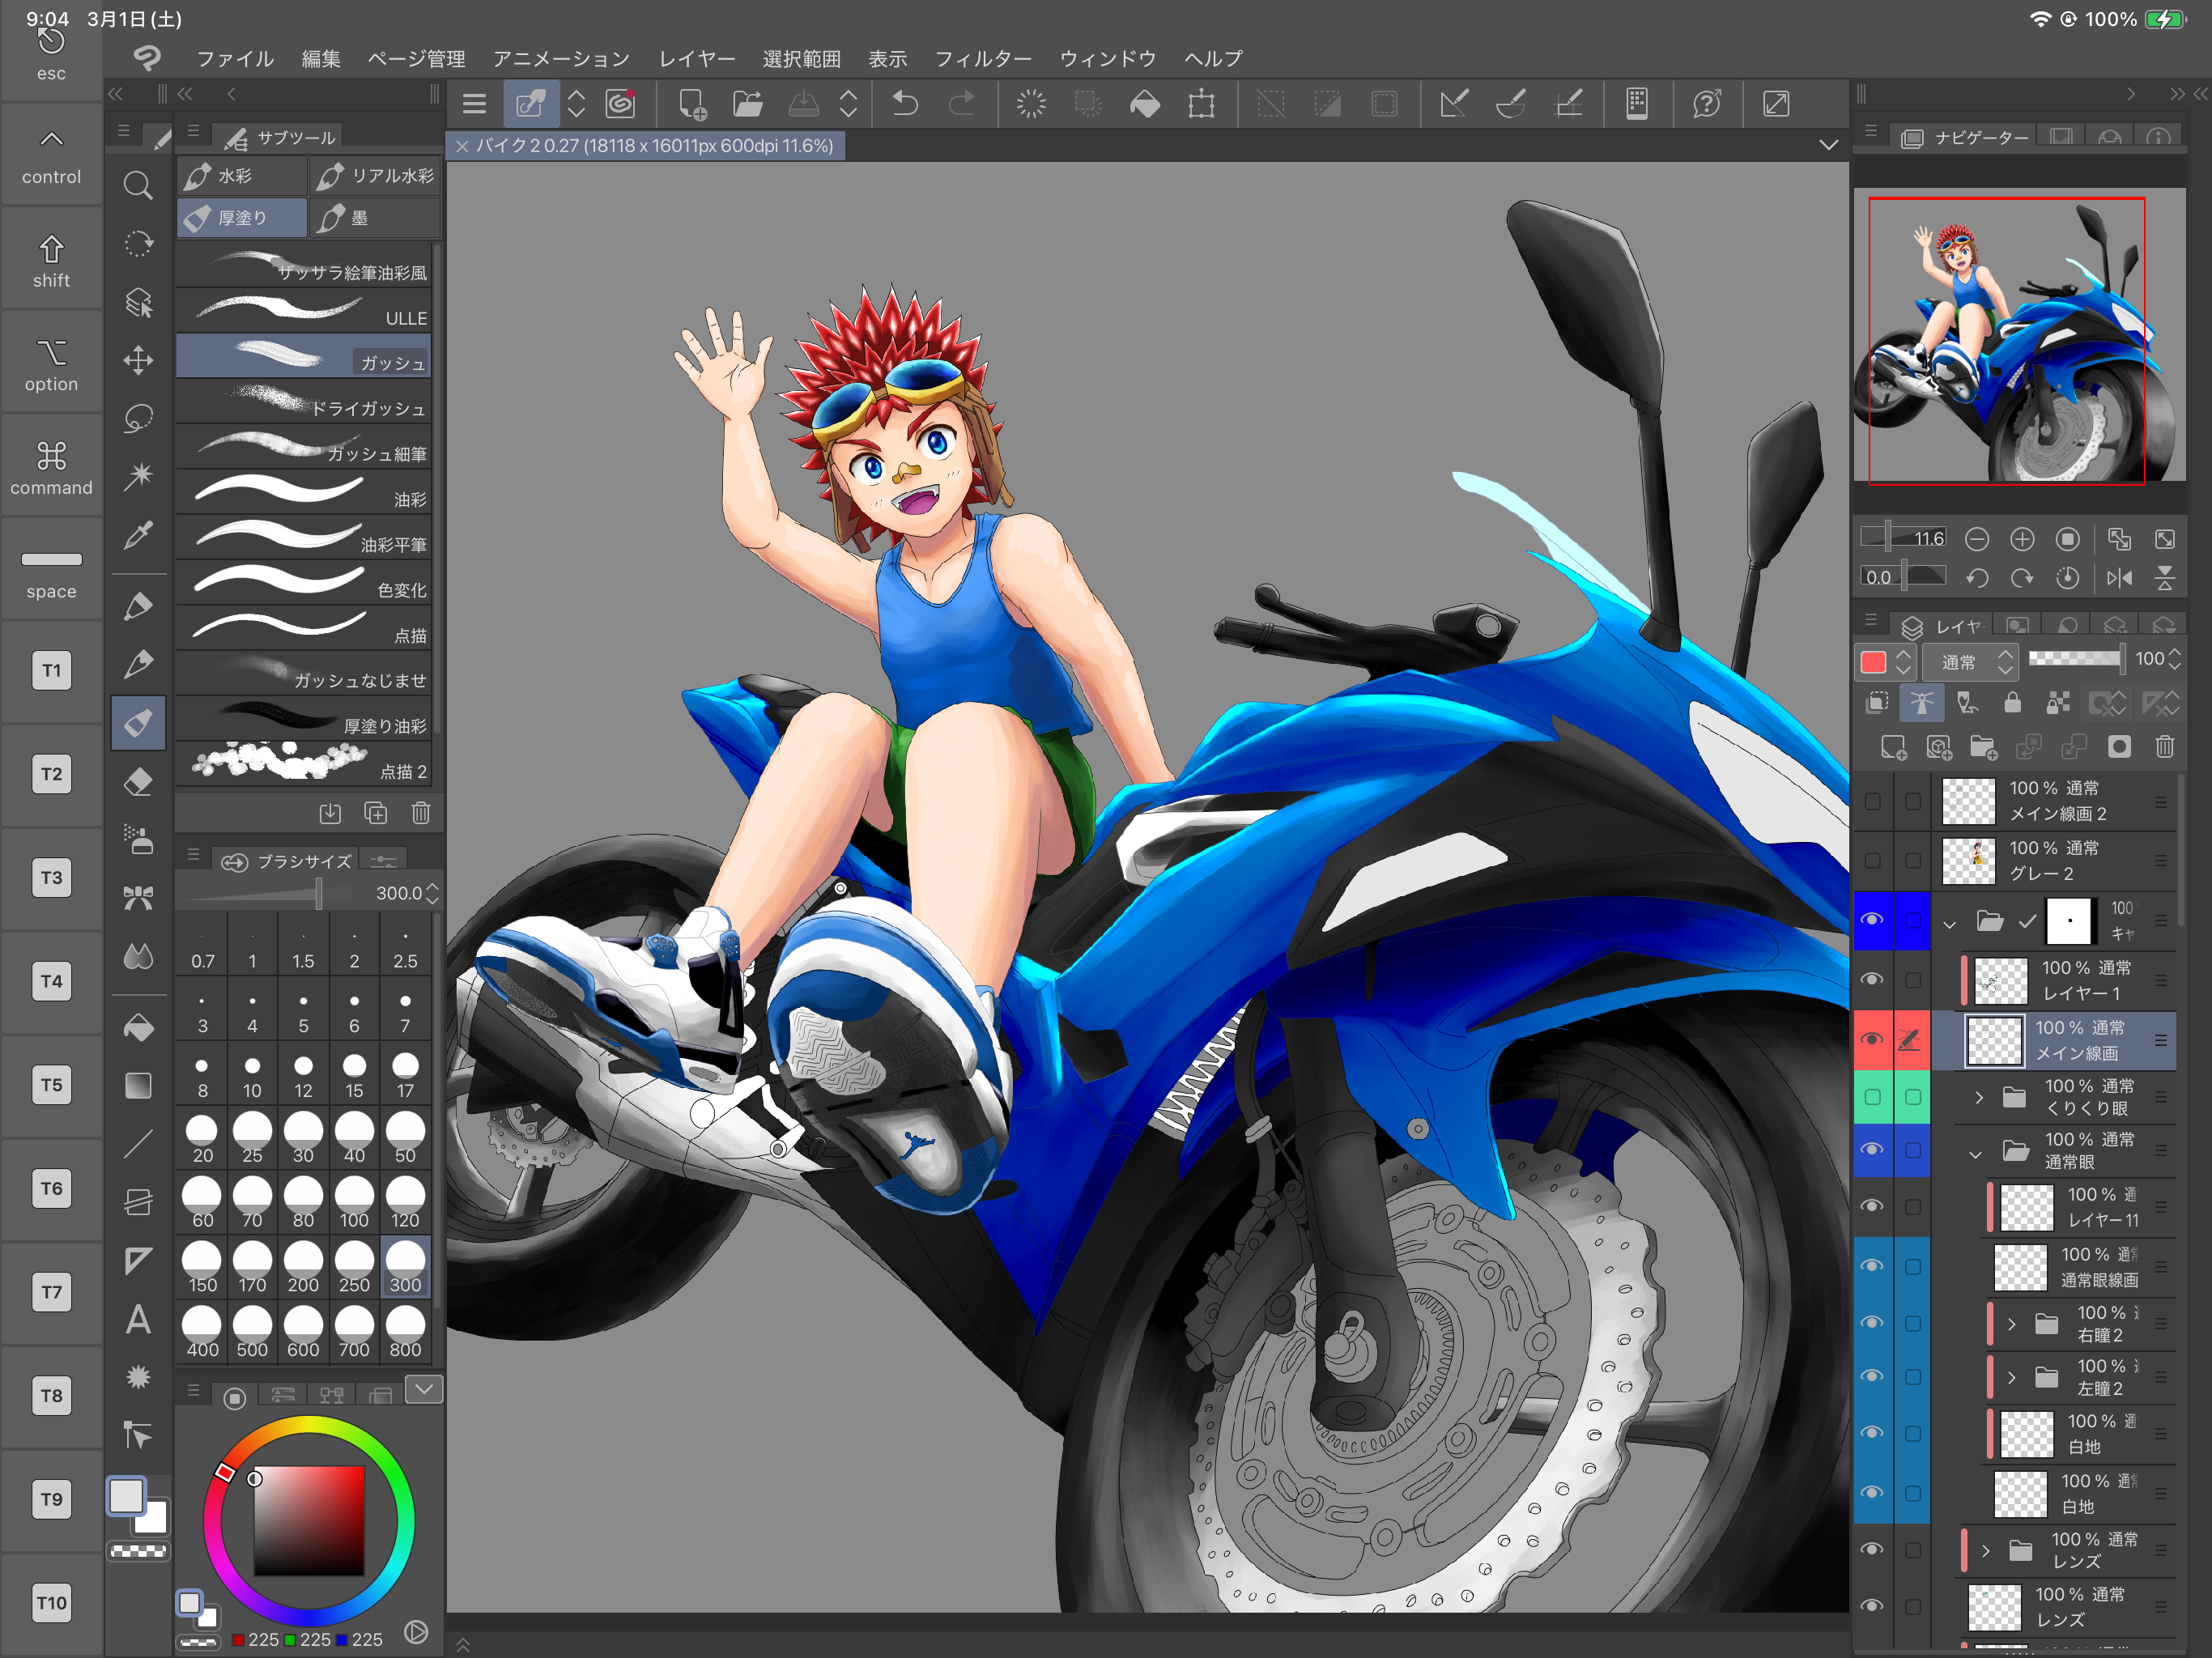This screenshot has width=2212, height=1658.
Task: Create new raster layer icon
Action: pyautogui.click(x=1893, y=747)
